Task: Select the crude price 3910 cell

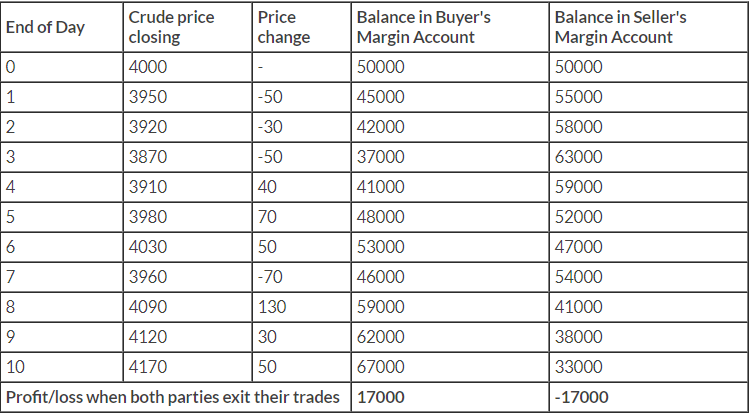Action: 187,187
